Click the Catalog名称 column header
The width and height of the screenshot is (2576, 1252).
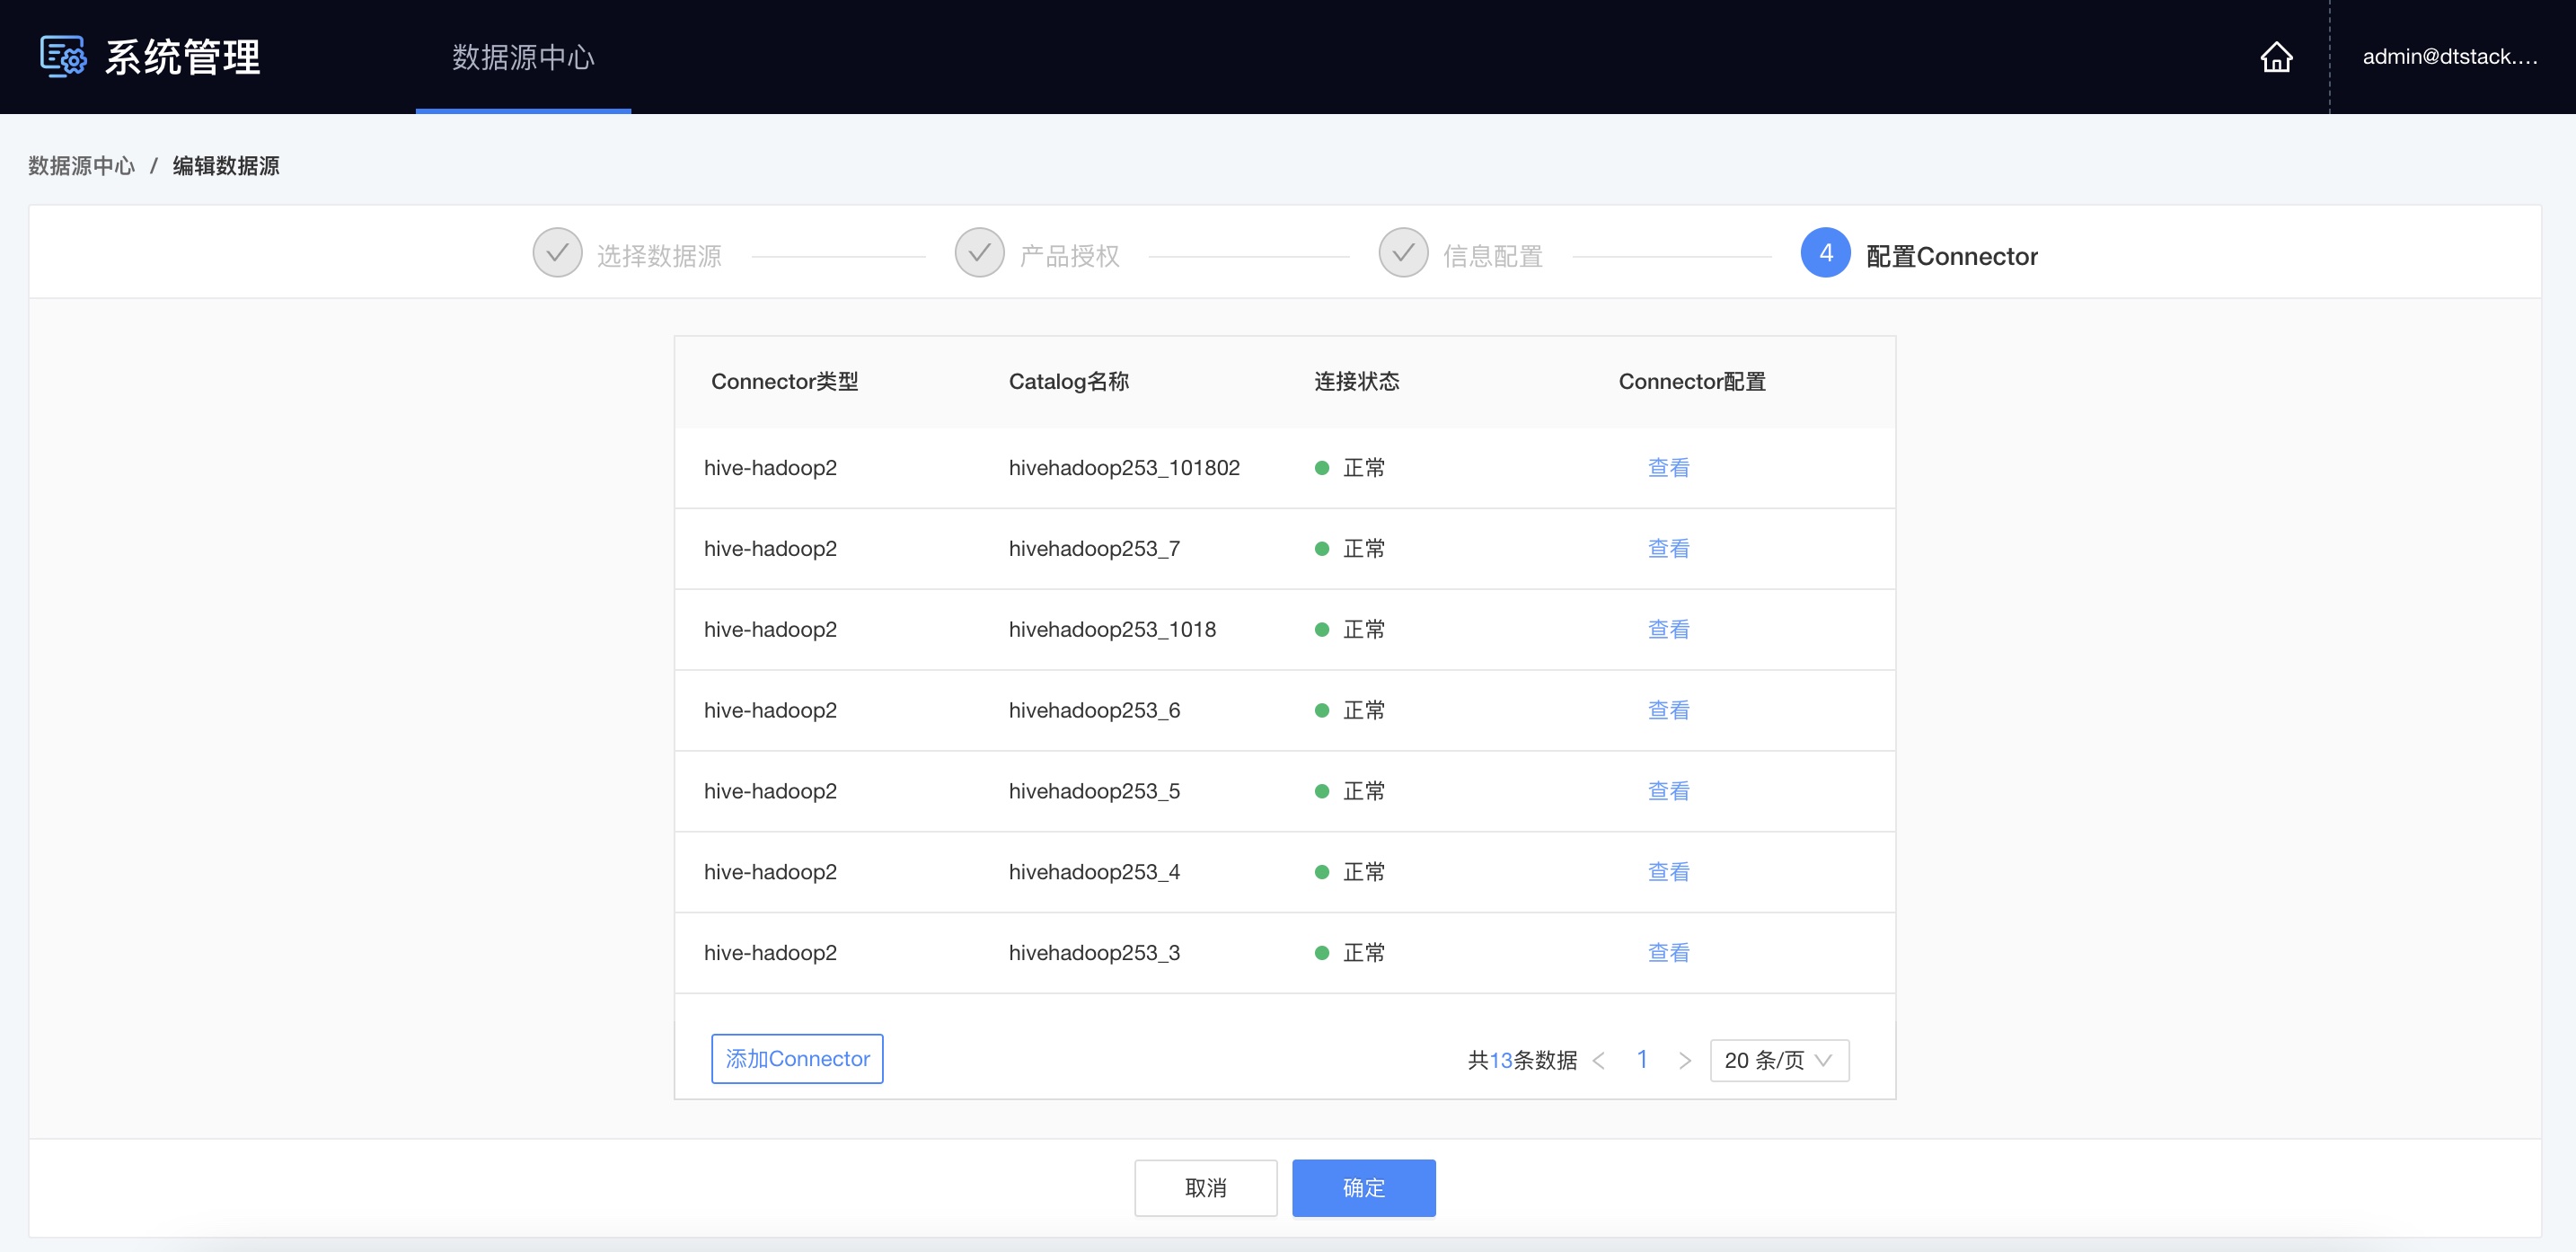click(1068, 382)
